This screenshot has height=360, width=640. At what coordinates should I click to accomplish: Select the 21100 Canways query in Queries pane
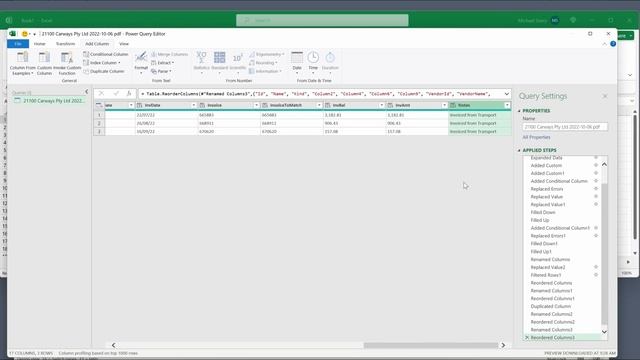(49, 101)
